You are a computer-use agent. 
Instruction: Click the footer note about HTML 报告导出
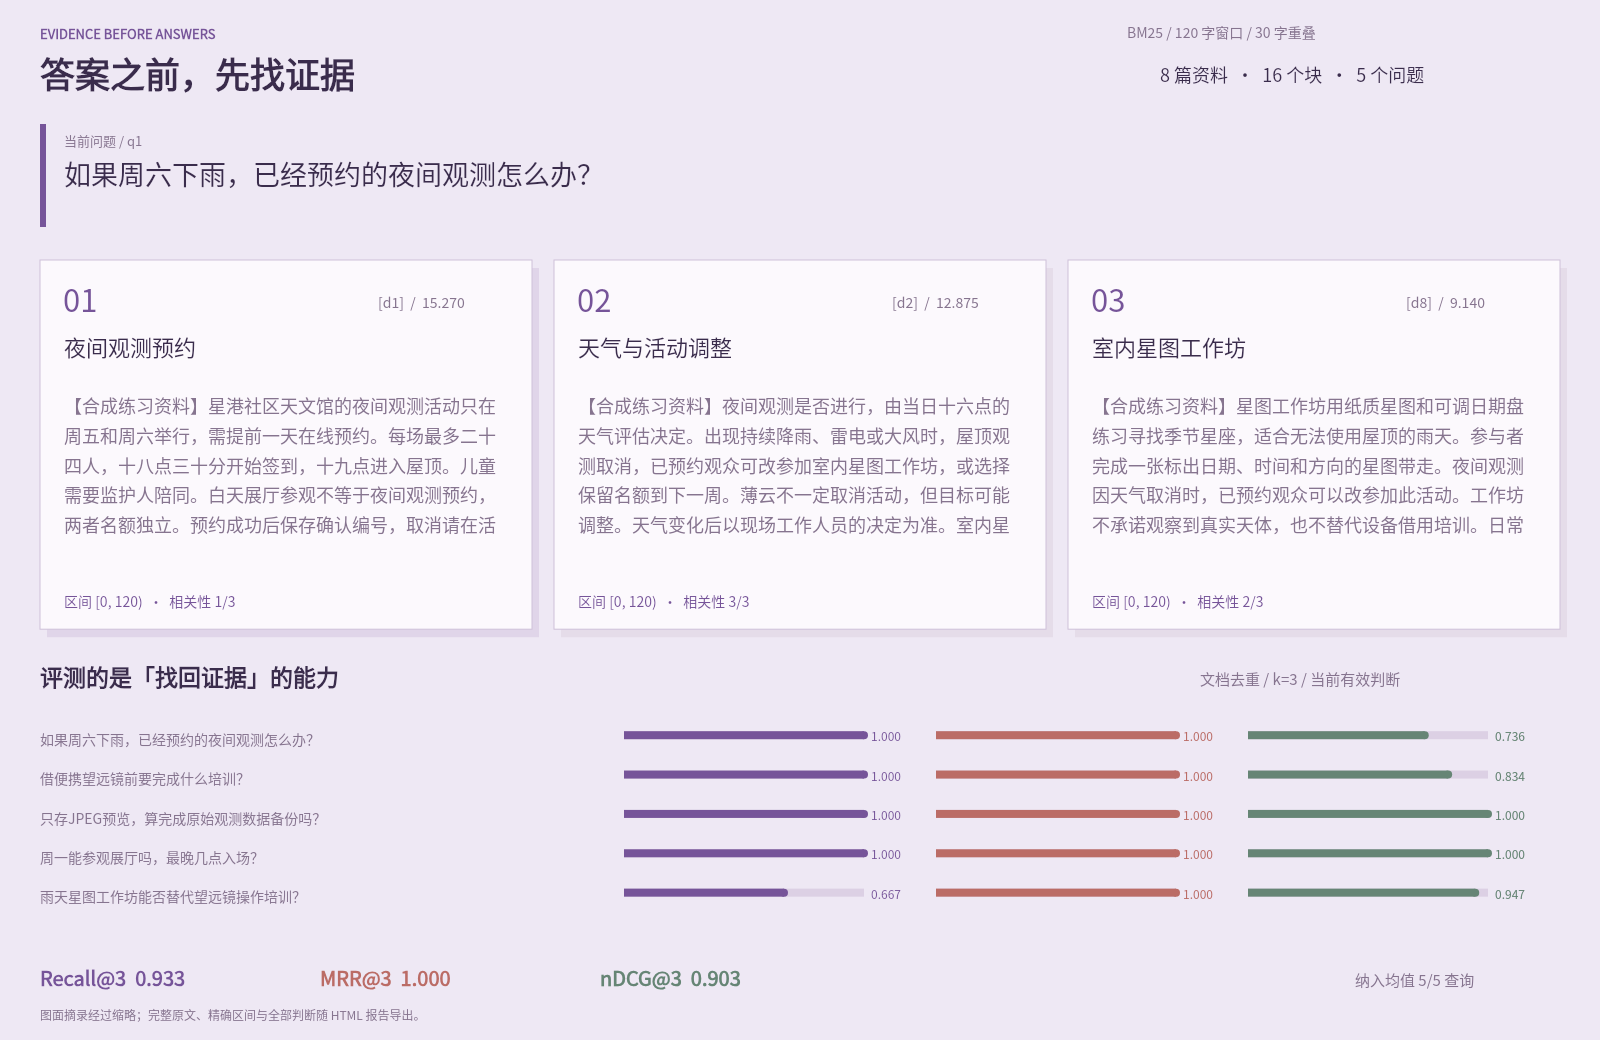[232, 1015]
